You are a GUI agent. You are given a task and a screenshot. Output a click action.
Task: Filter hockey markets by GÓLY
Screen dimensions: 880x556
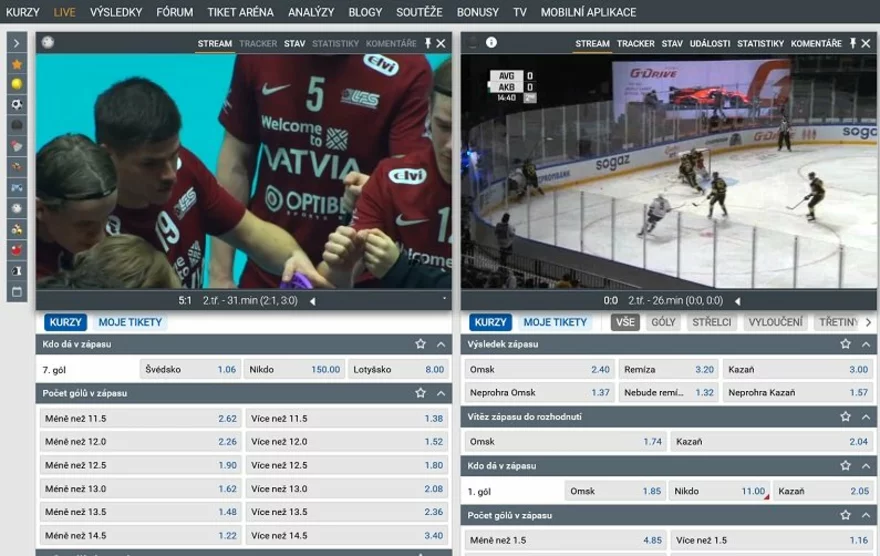point(663,322)
